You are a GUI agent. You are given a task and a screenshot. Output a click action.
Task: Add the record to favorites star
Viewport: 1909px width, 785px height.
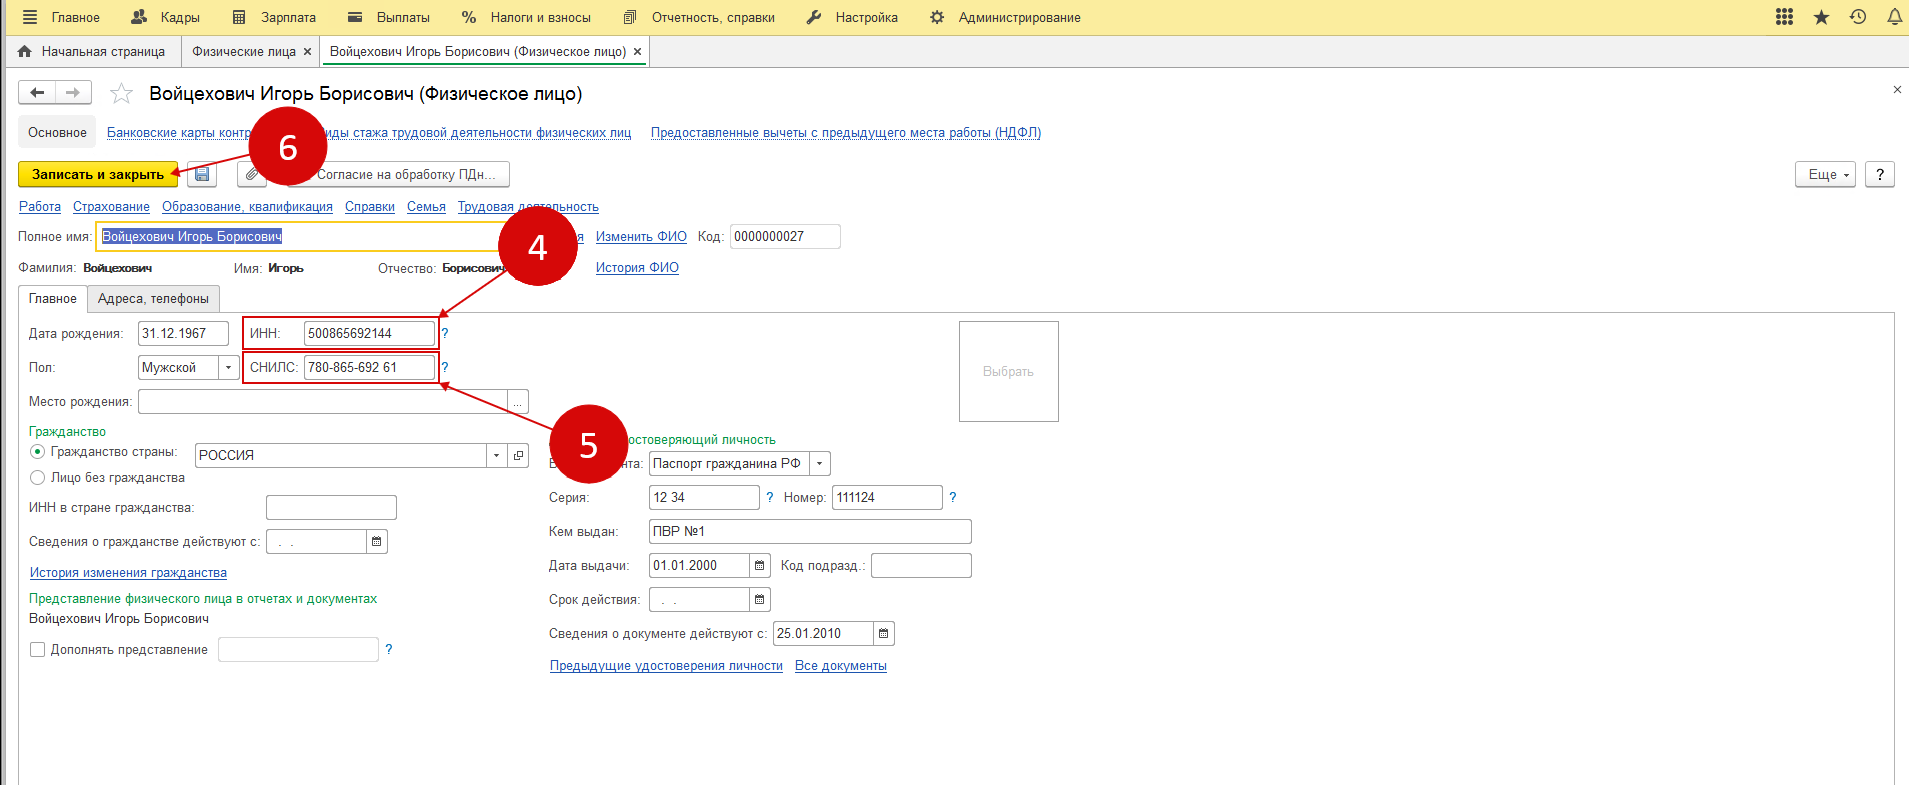121,94
